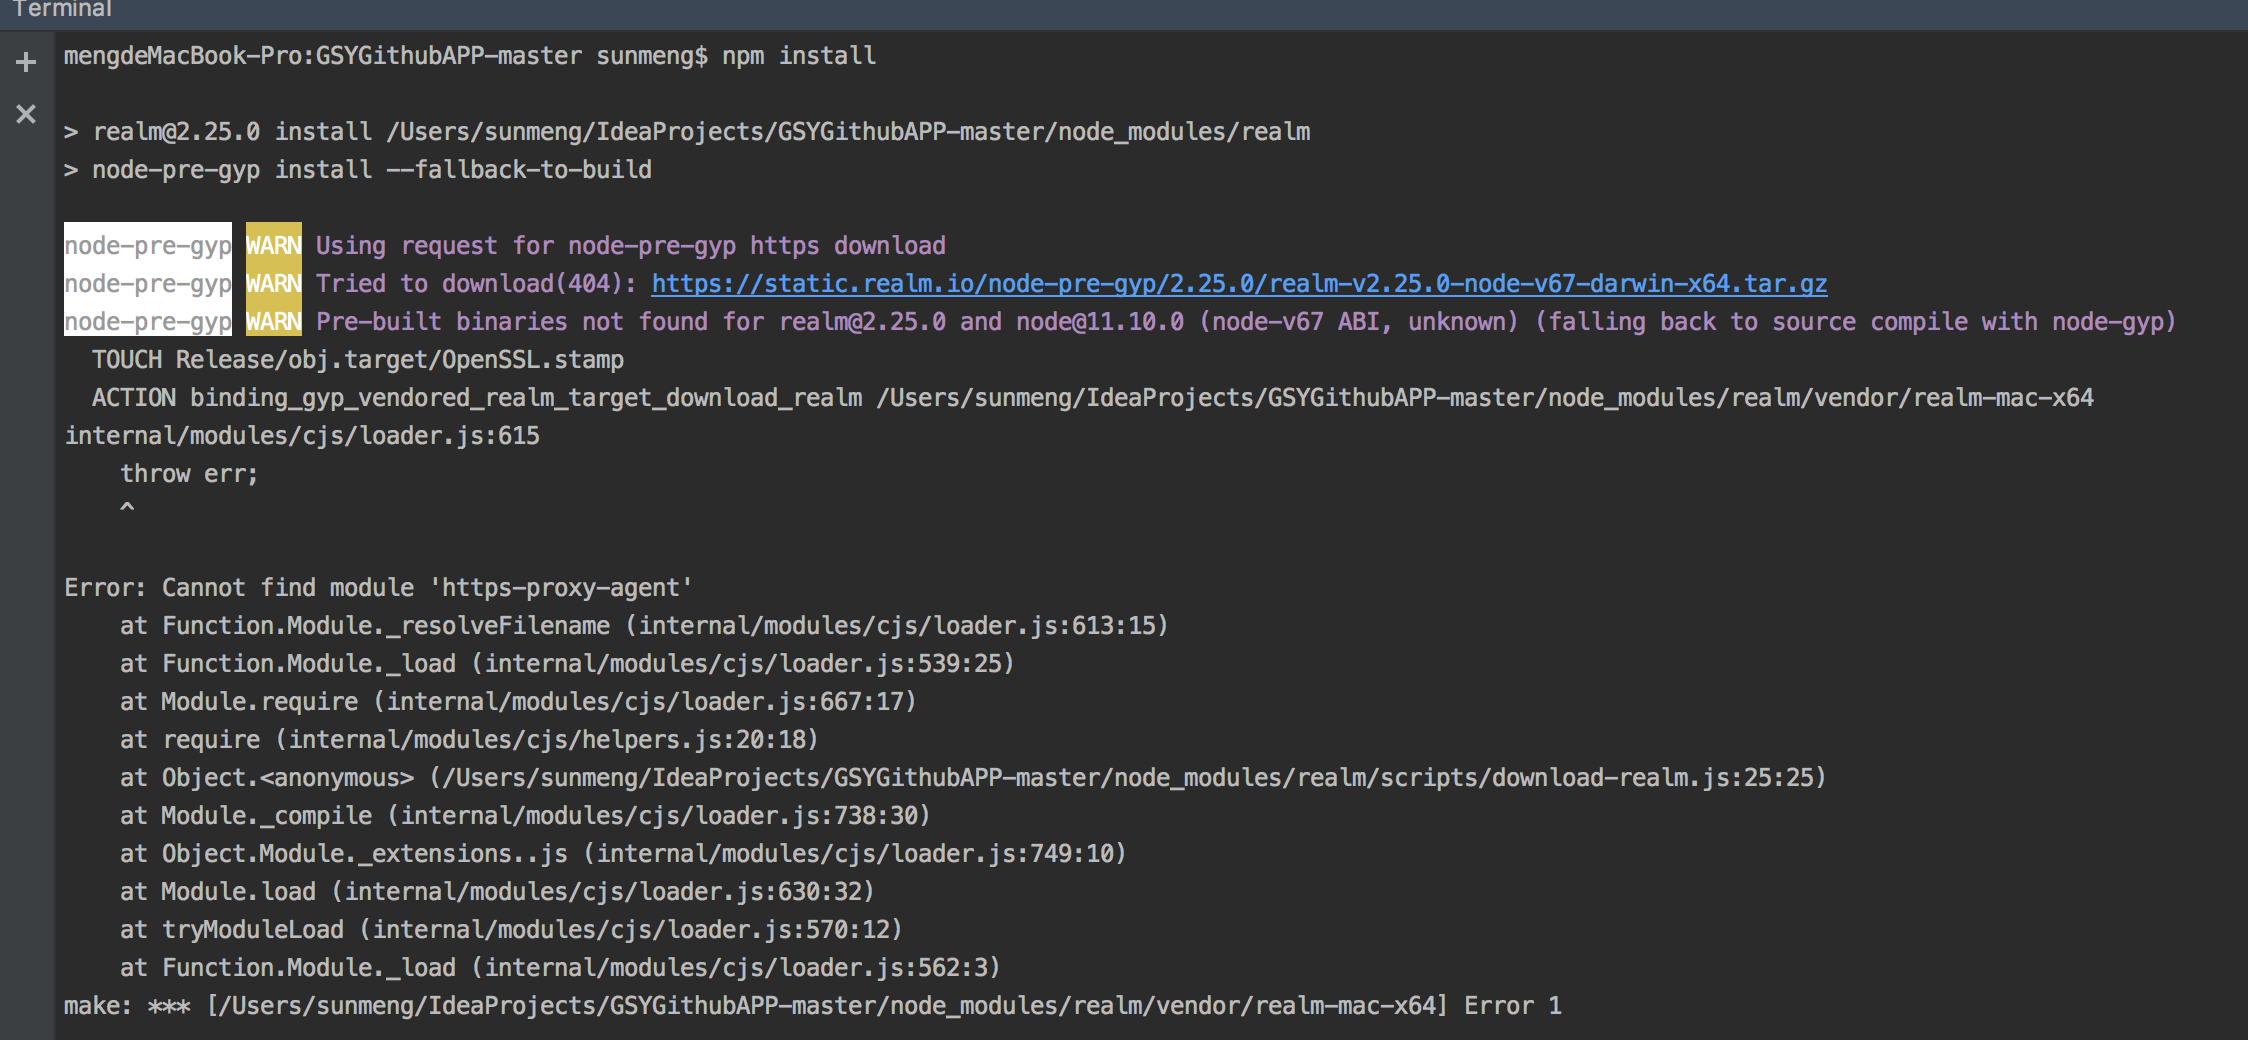This screenshot has width=2248, height=1040.
Task: Close the current terminal session via the X icon
Action: click(25, 114)
